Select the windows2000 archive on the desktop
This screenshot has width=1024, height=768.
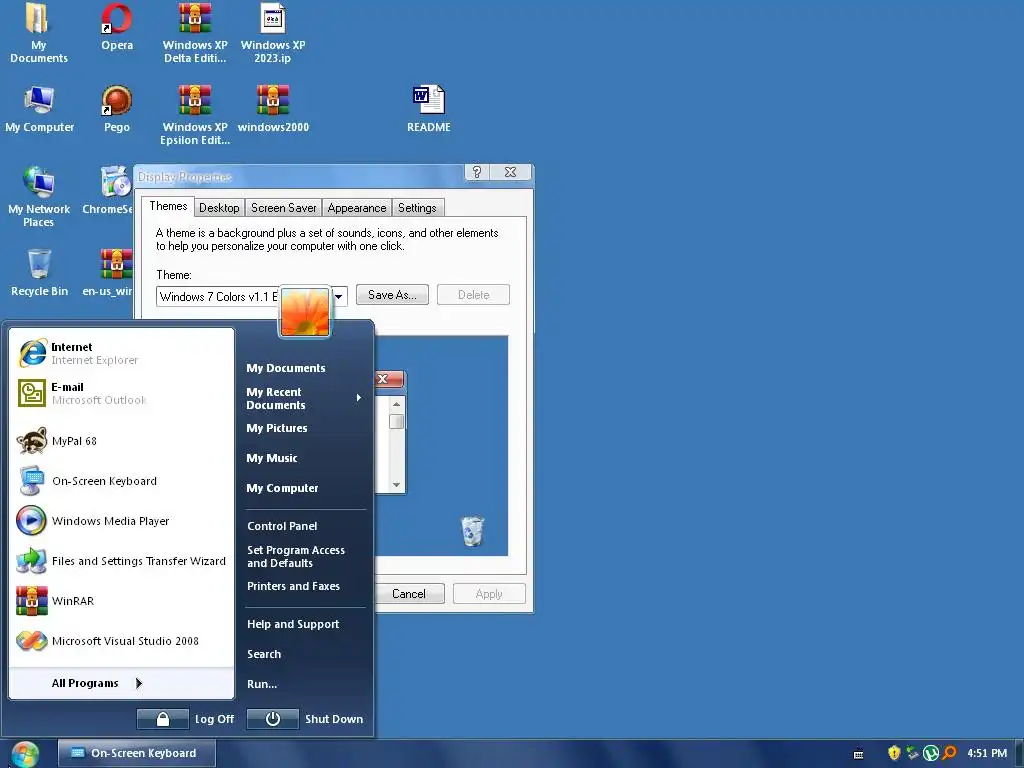coord(273,109)
